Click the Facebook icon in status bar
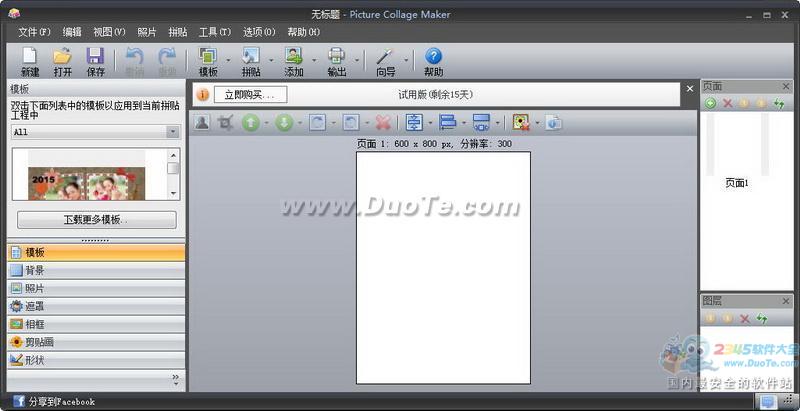 19,401
